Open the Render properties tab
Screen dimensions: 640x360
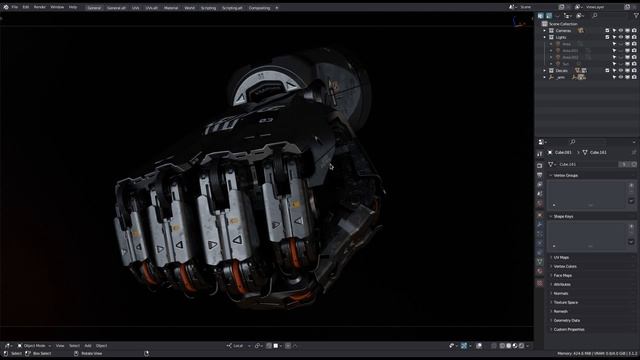point(540,165)
